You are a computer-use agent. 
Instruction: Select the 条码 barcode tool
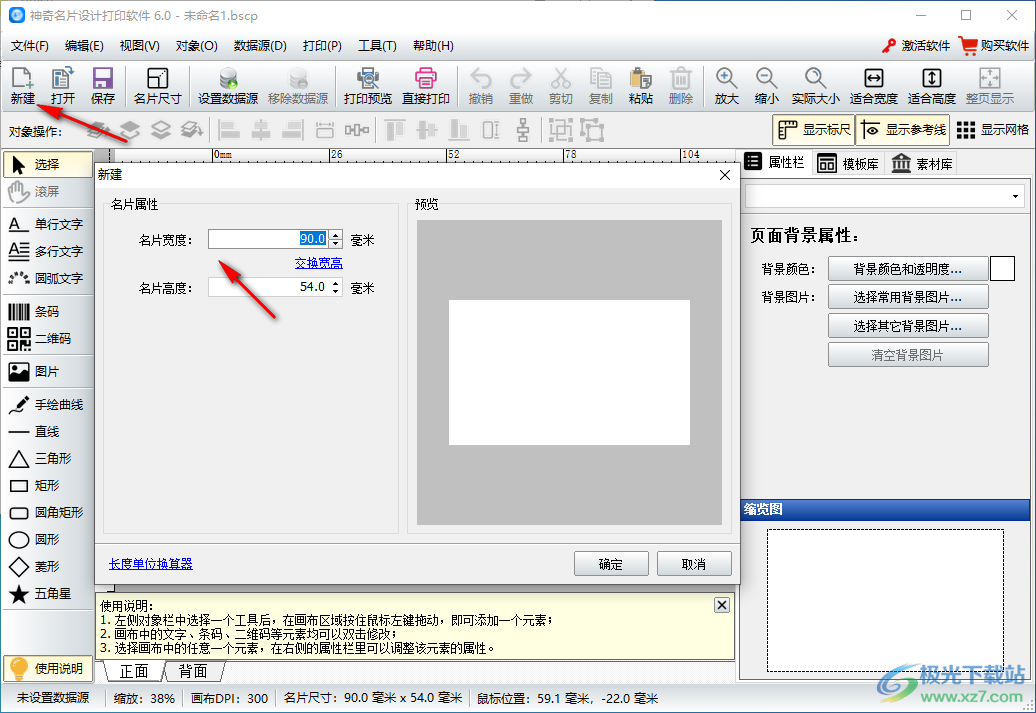[x=47, y=311]
